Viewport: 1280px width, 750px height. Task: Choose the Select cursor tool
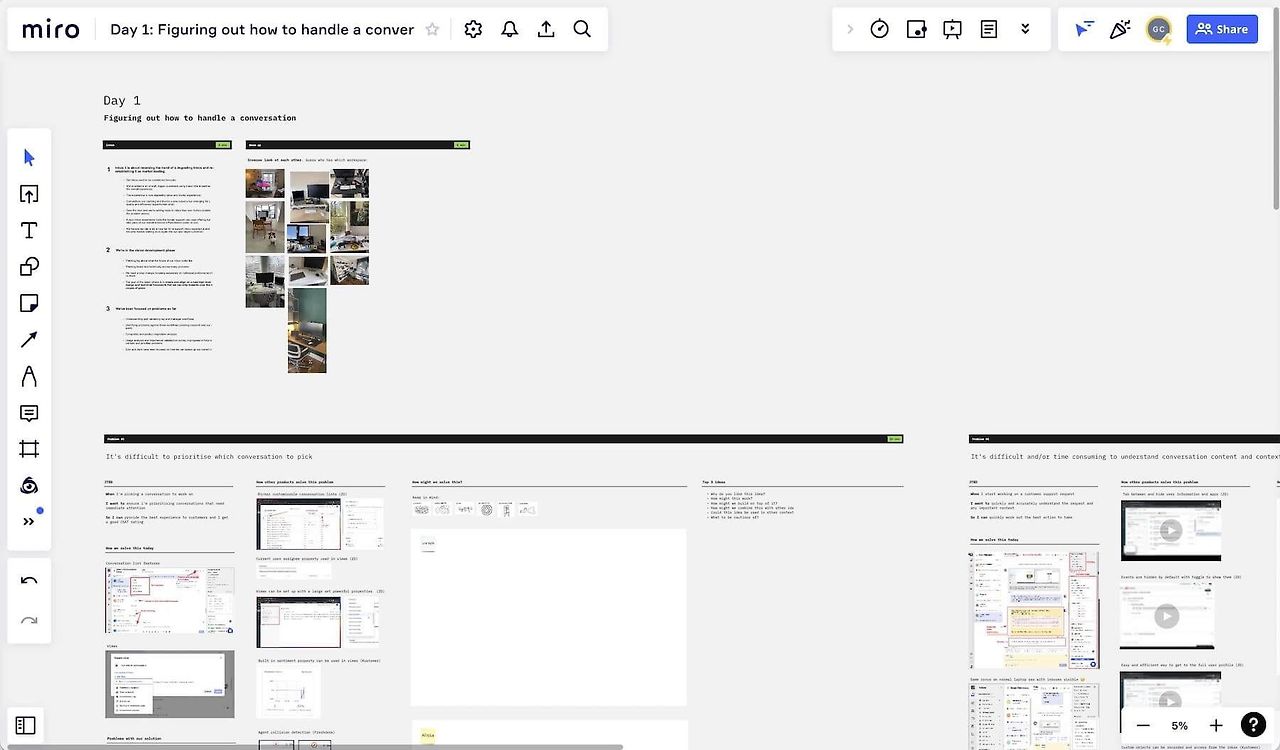(29, 157)
